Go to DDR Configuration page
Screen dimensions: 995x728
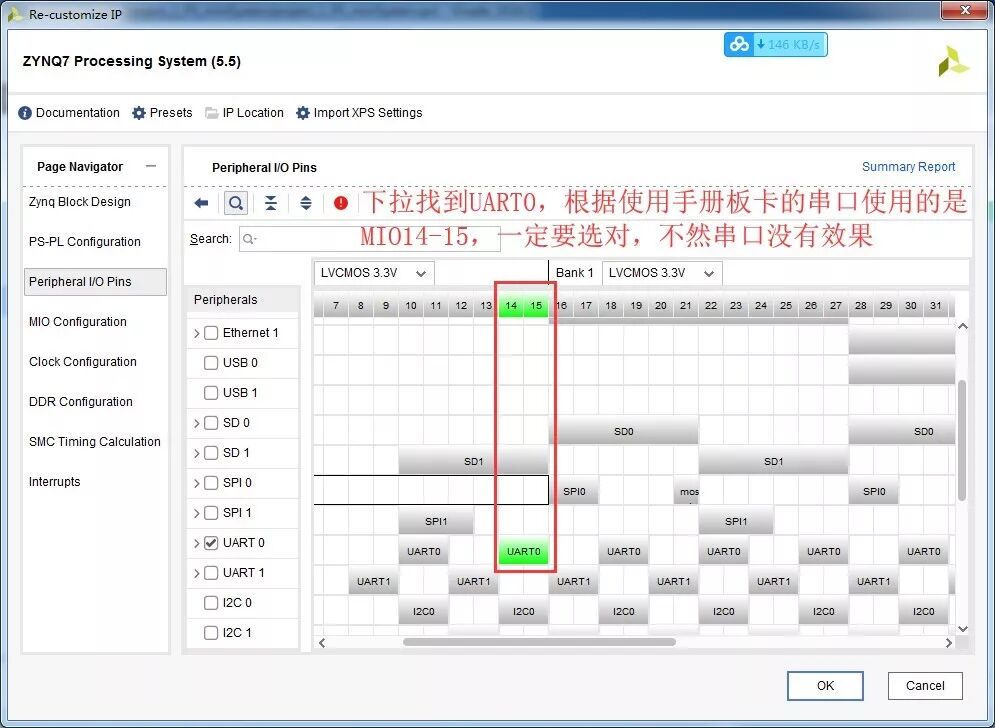pyautogui.click(x=81, y=402)
